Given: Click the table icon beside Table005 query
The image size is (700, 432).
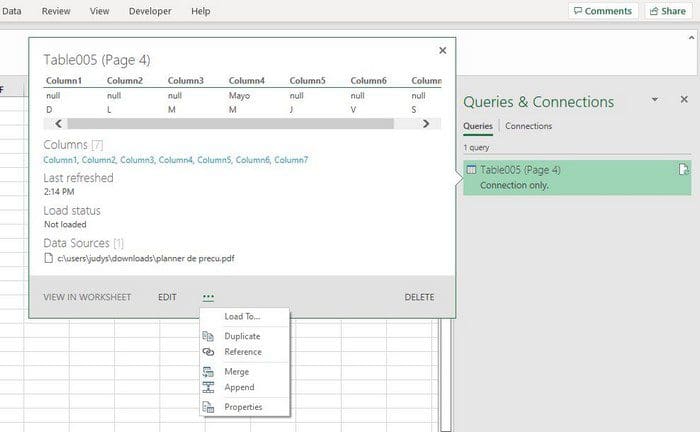Looking at the screenshot, I should click(471, 170).
